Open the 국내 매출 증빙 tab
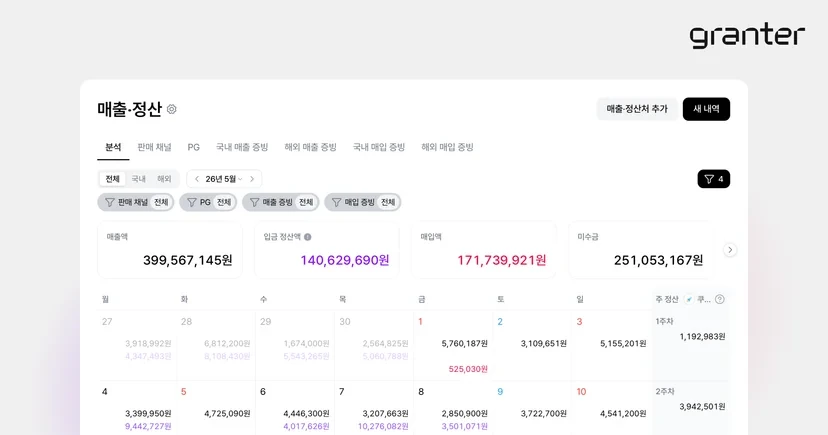Image resolution: width=828 pixels, height=435 pixels. (242, 147)
